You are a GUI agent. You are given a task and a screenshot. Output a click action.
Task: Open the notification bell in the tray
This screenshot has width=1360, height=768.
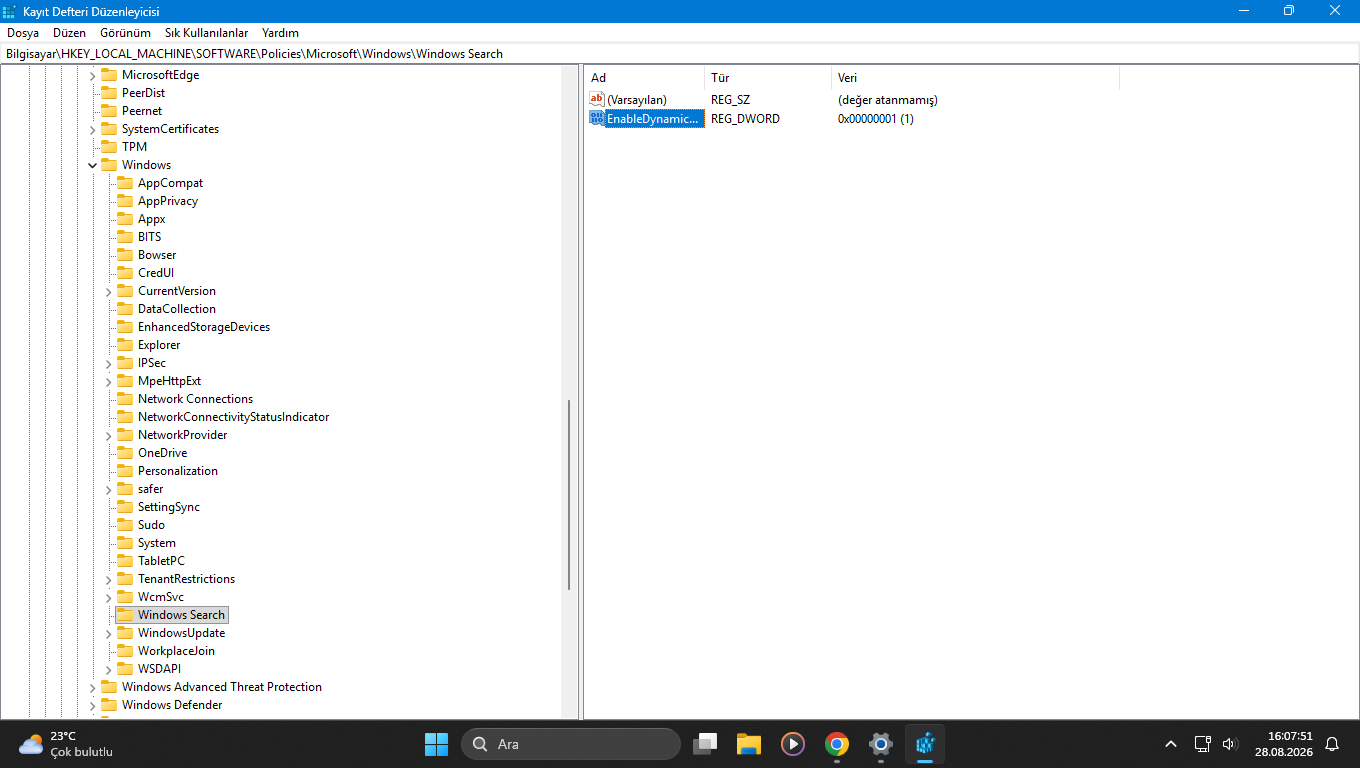pos(1332,744)
